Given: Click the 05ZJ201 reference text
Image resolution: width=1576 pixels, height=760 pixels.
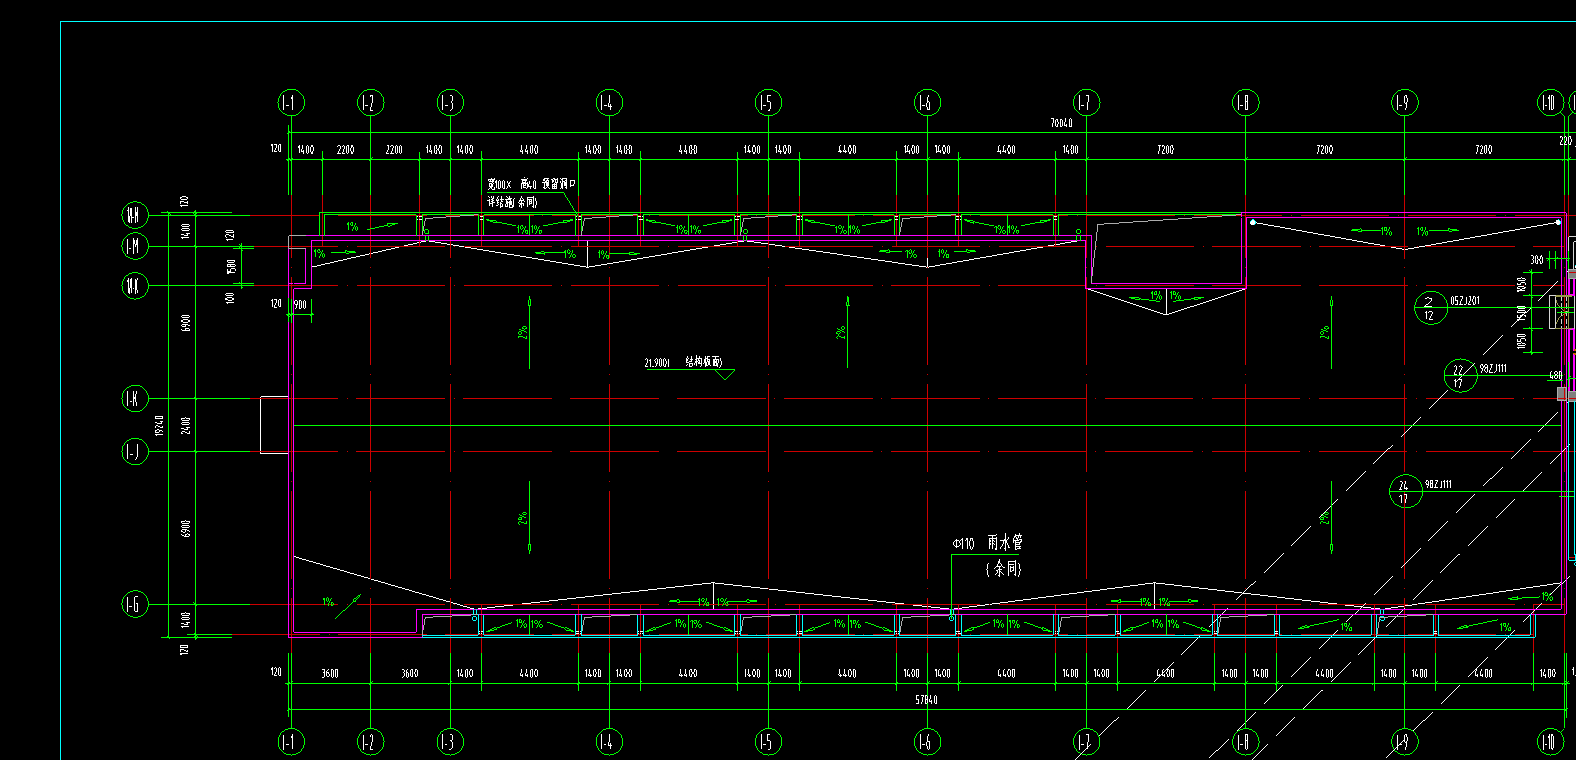Looking at the screenshot, I should (x=1465, y=300).
